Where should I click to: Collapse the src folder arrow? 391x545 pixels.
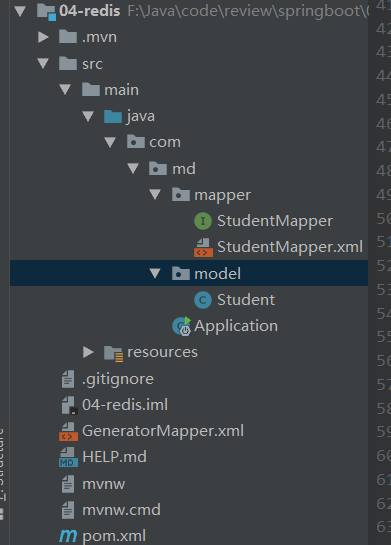click(43, 64)
